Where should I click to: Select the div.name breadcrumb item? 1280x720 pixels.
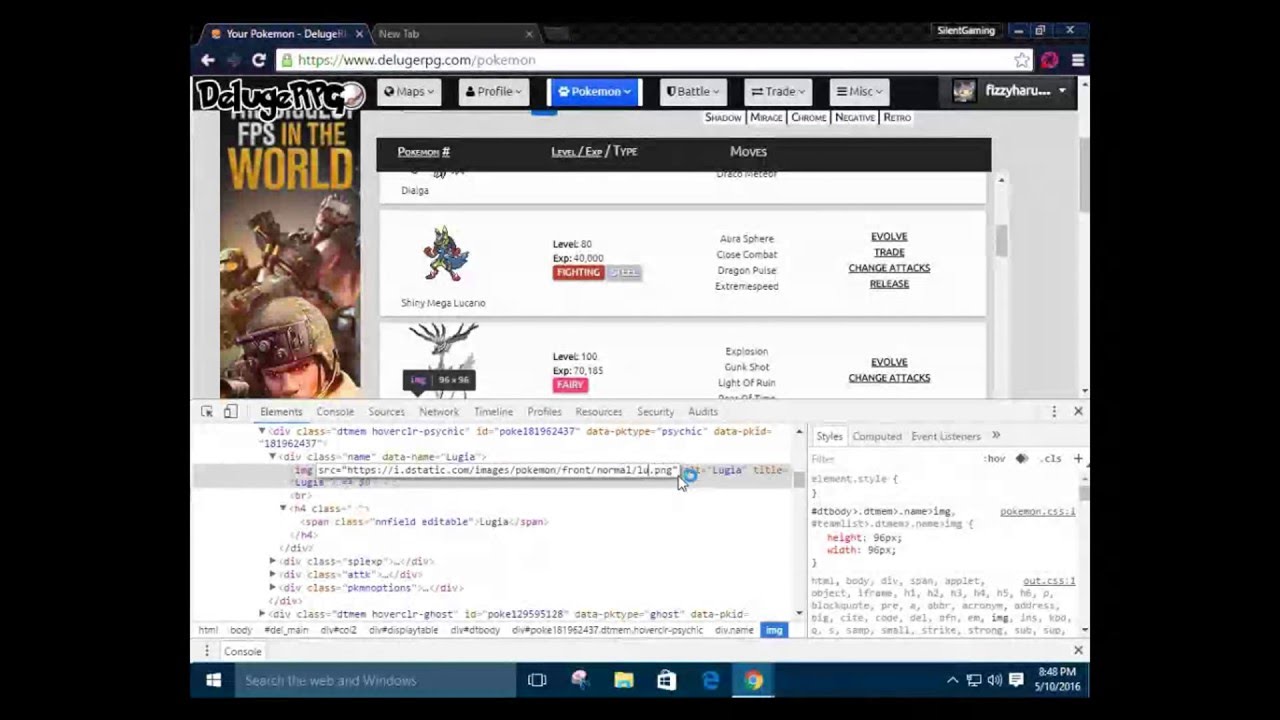pos(734,630)
